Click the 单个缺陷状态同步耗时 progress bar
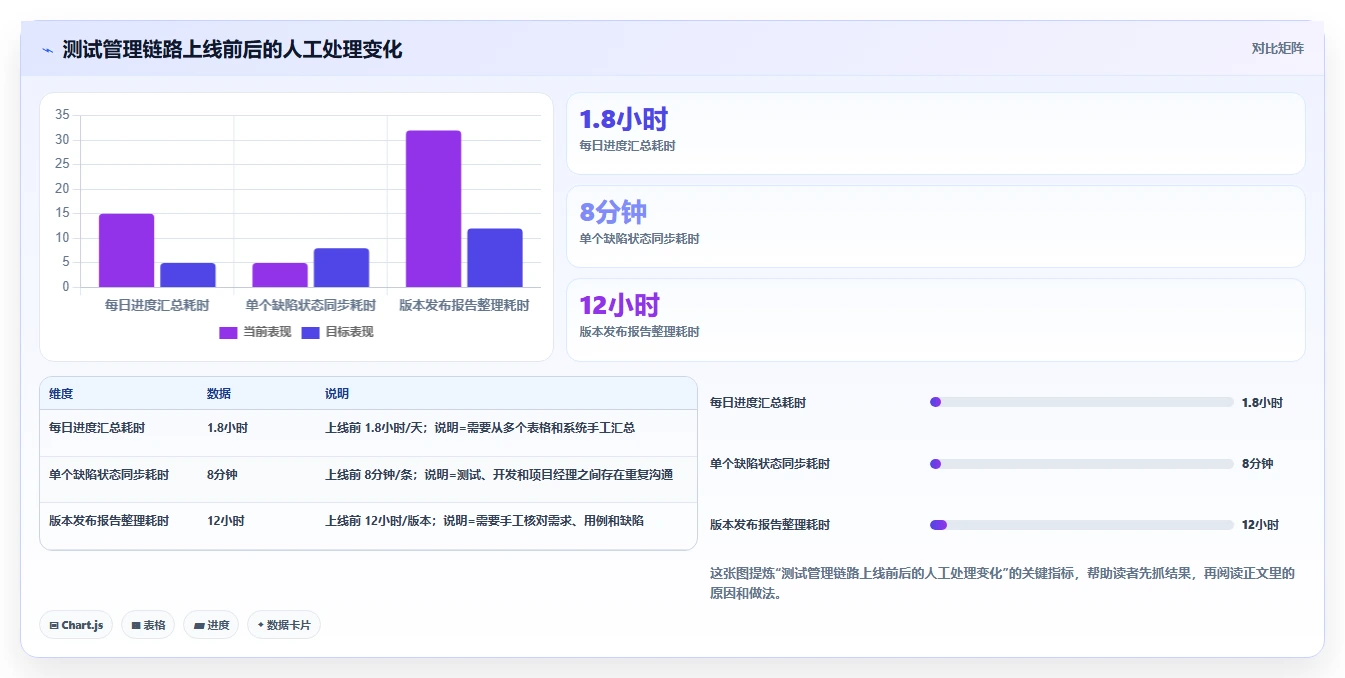 1082,464
